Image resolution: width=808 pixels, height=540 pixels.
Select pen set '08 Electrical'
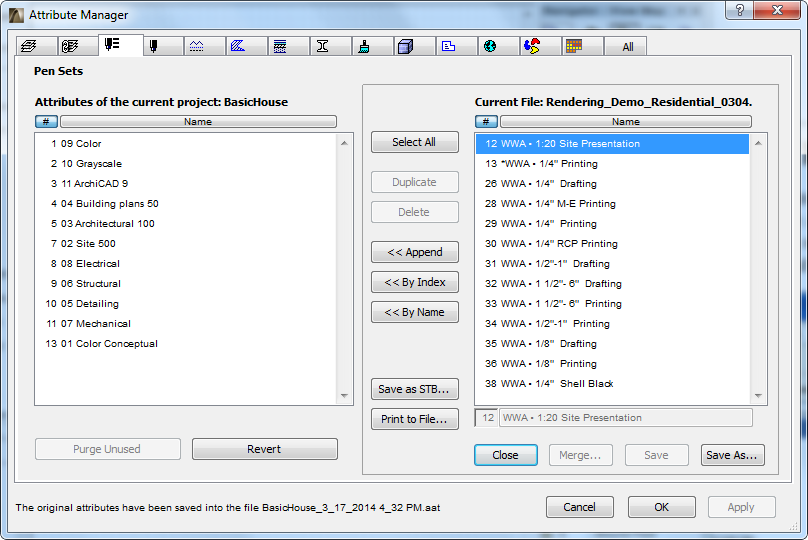186,264
